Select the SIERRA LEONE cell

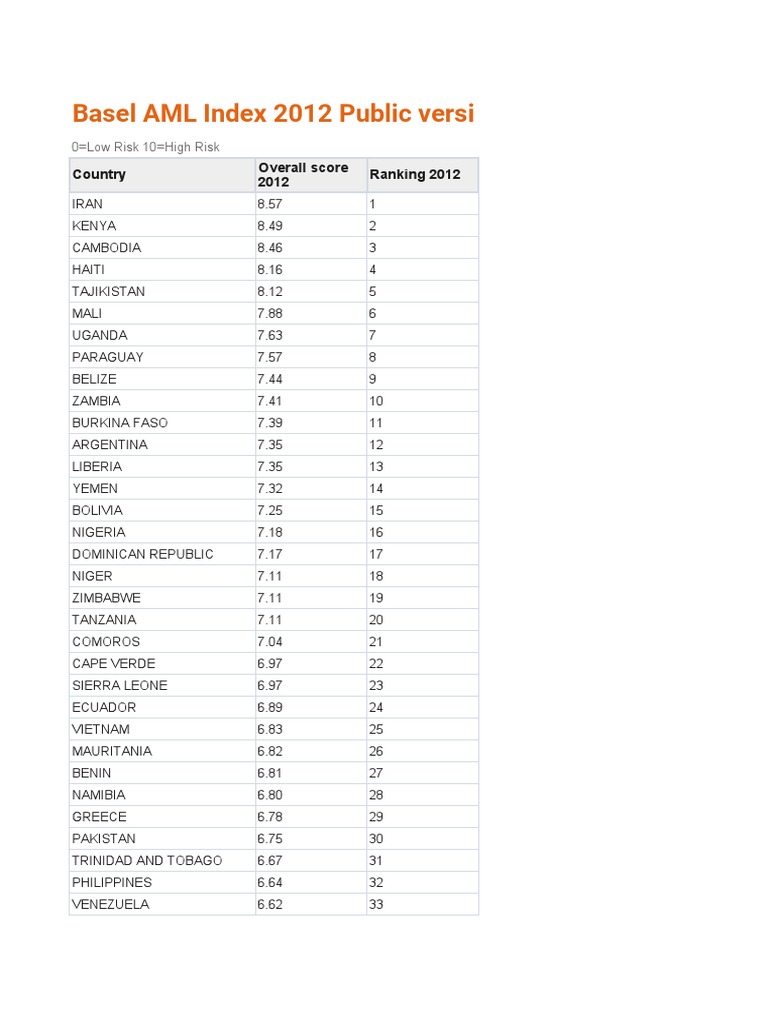click(x=120, y=686)
